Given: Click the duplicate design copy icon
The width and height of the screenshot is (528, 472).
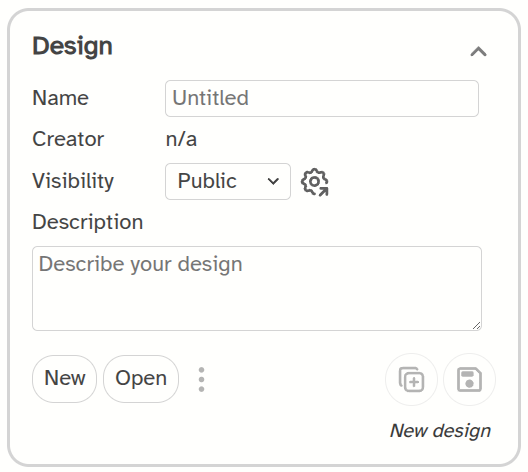Looking at the screenshot, I should (x=411, y=379).
